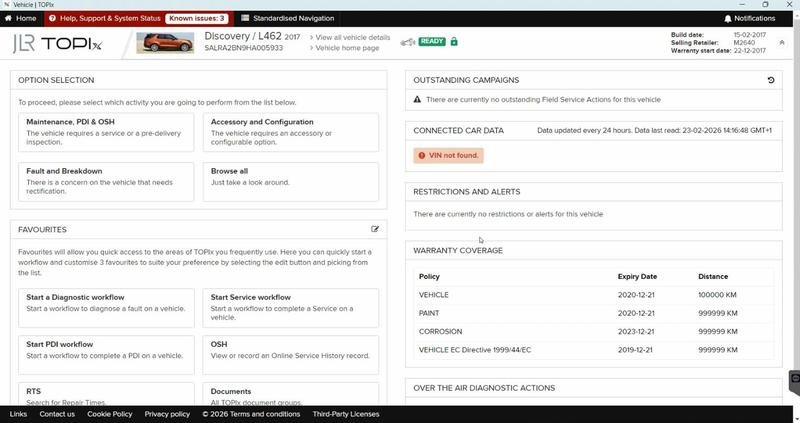Click the Known issues: 3 badge
Screen dimensions: 800x423
click(x=196, y=18)
